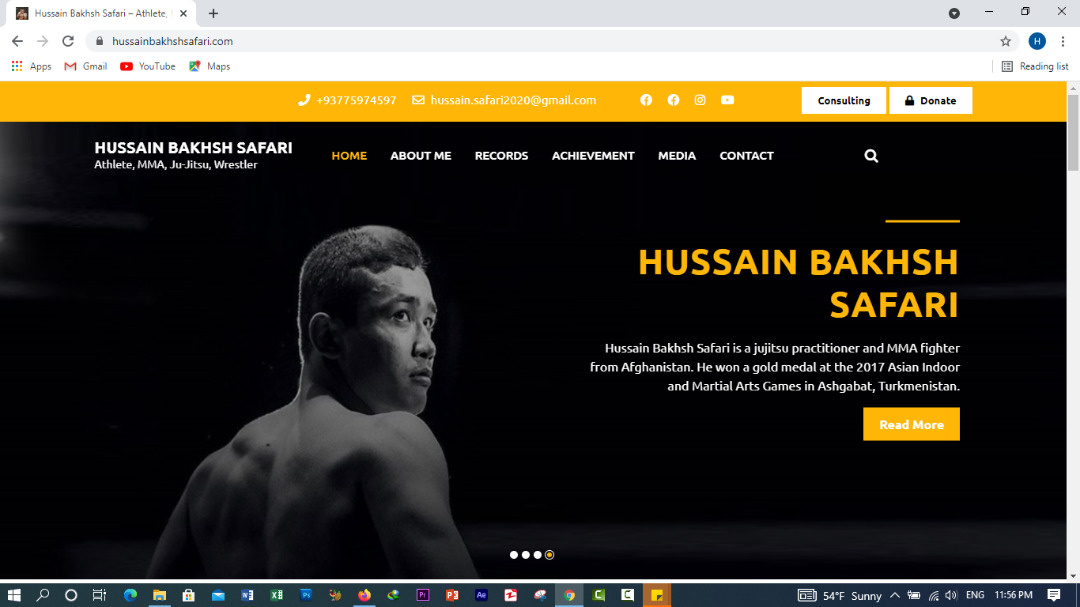Open the Reading list
Viewport: 1080px width, 607px height.
pos(1035,66)
